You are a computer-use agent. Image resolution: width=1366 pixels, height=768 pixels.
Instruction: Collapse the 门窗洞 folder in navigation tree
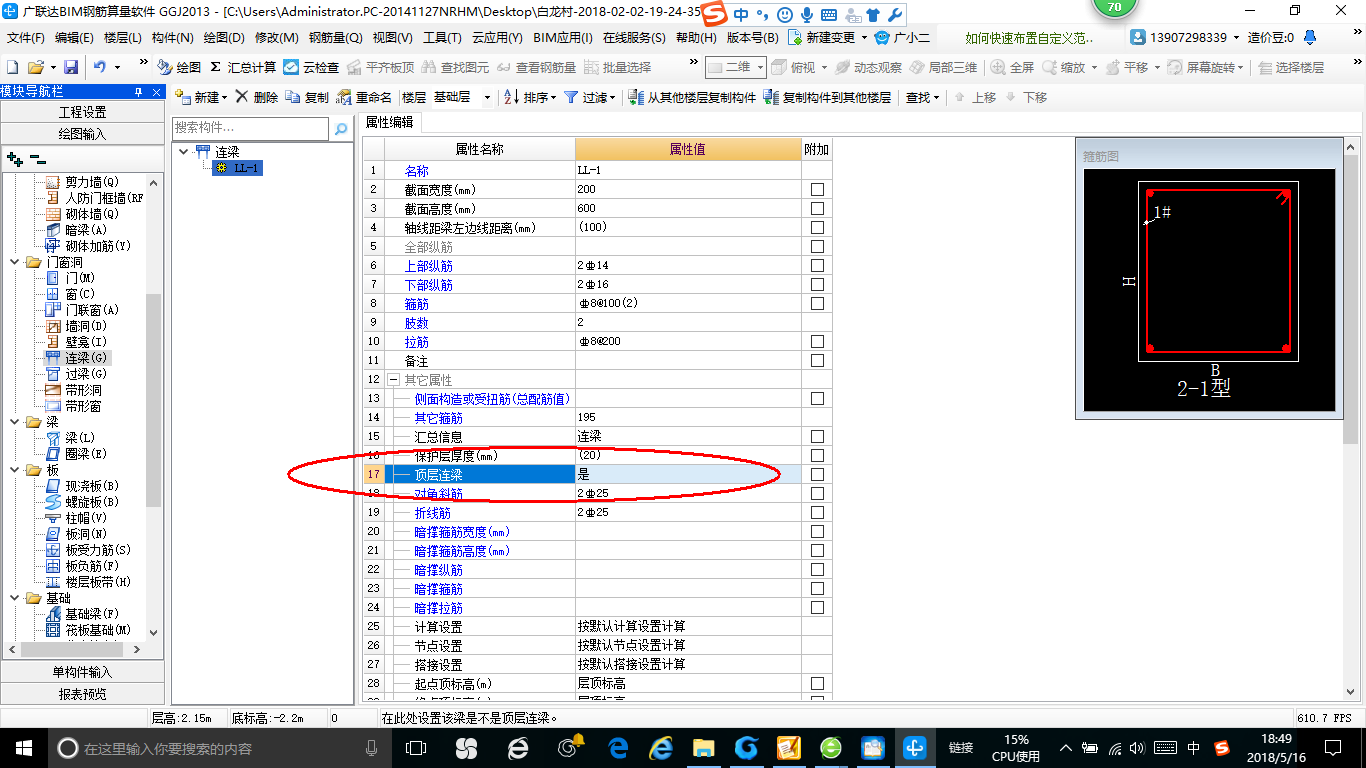[x=15, y=262]
